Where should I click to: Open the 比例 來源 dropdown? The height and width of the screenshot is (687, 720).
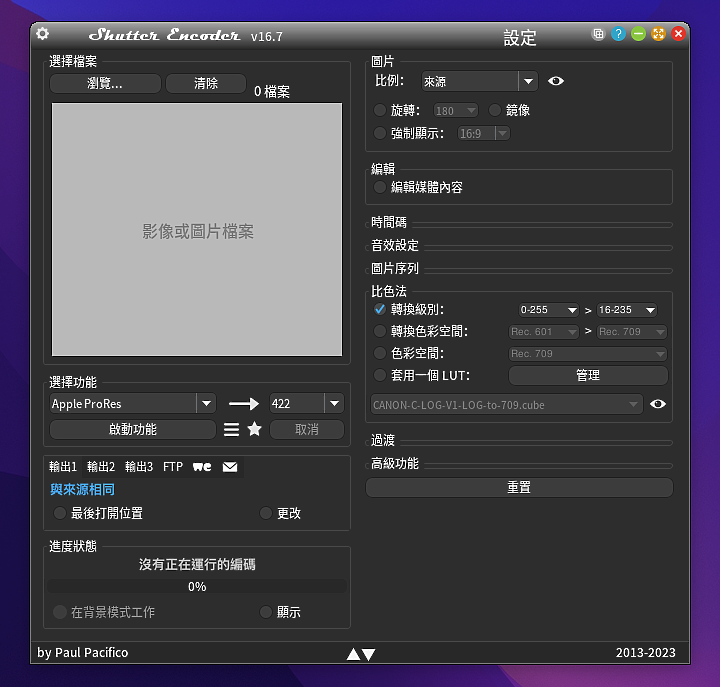[x=479, y=81]
